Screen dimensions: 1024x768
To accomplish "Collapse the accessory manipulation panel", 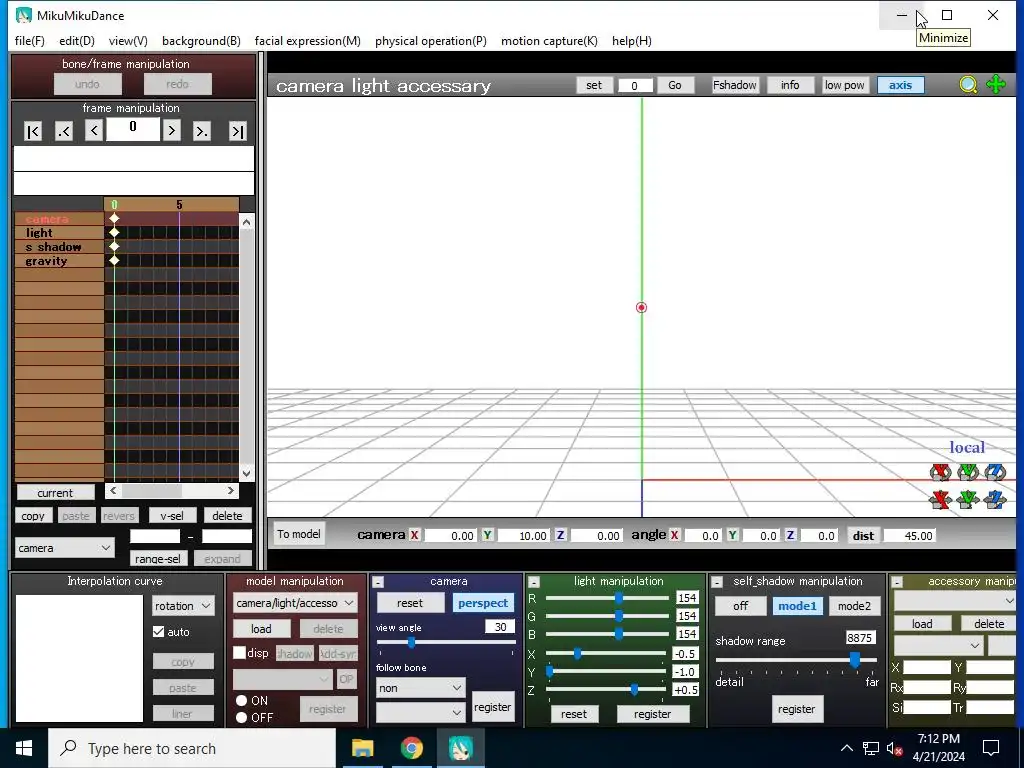I will pyautogui.click(x=897, y=582).
